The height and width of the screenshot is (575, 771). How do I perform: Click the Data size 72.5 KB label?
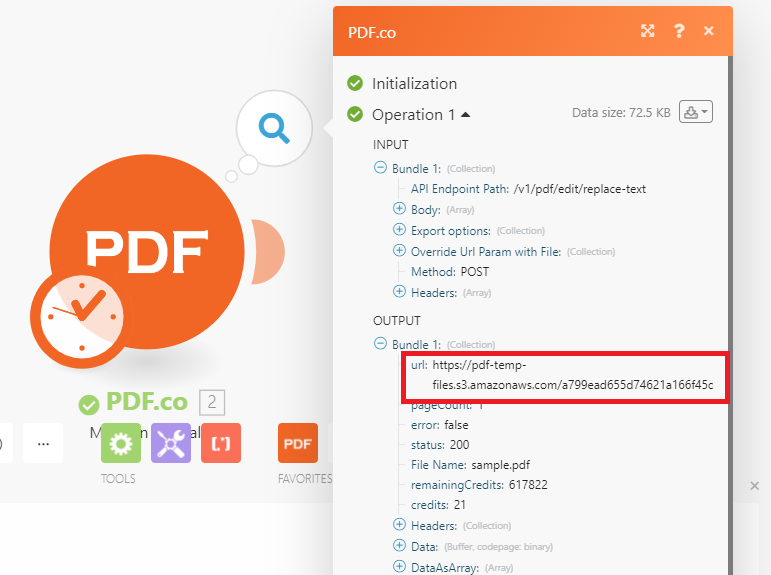[621, 113]
